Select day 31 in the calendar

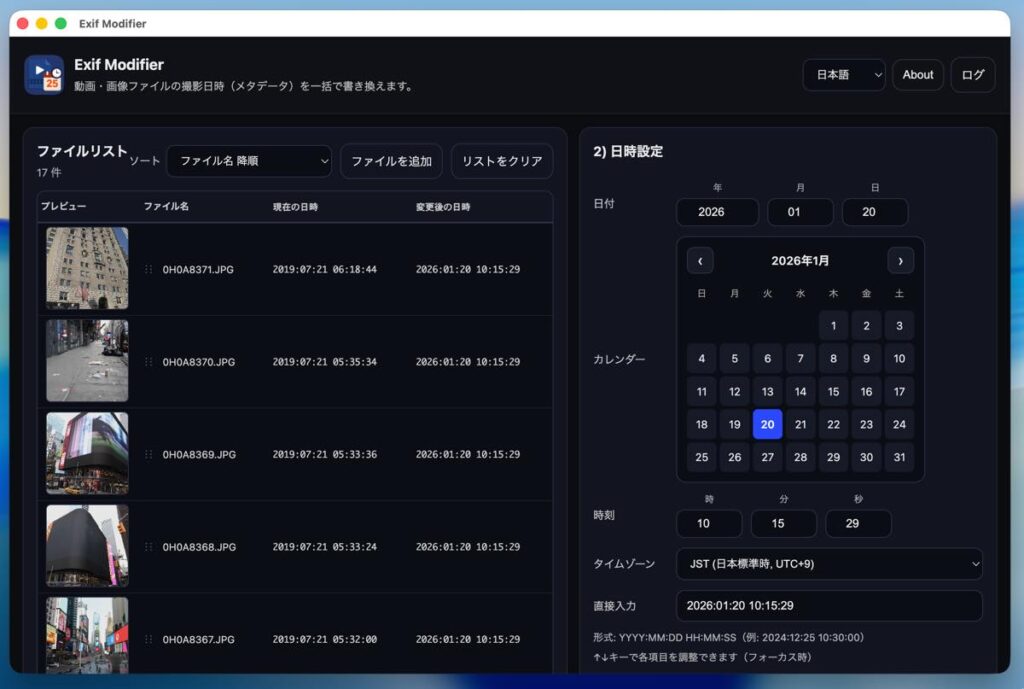tap(899, 457)
